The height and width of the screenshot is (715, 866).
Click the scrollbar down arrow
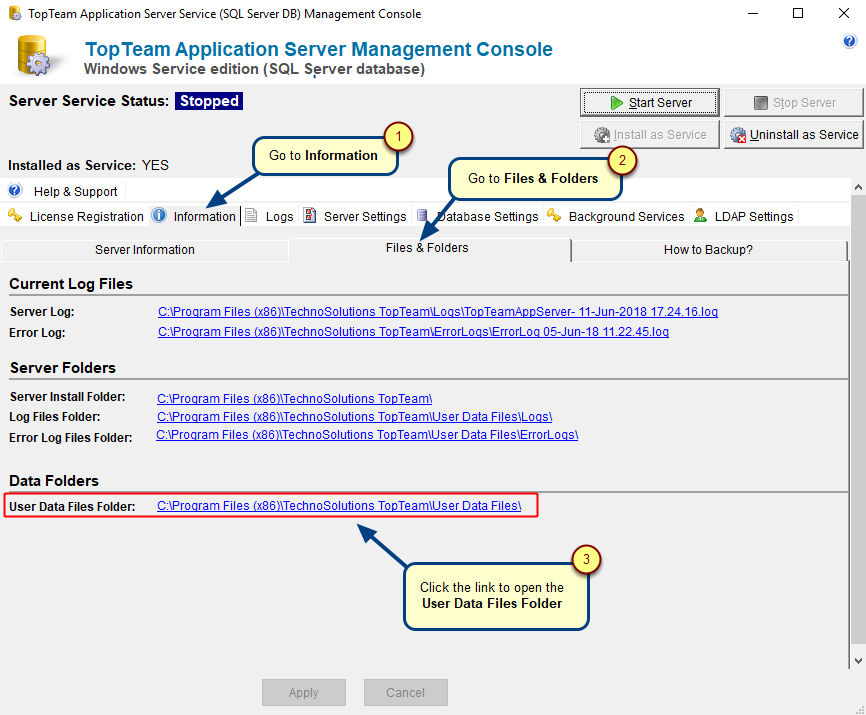[858, 660]
